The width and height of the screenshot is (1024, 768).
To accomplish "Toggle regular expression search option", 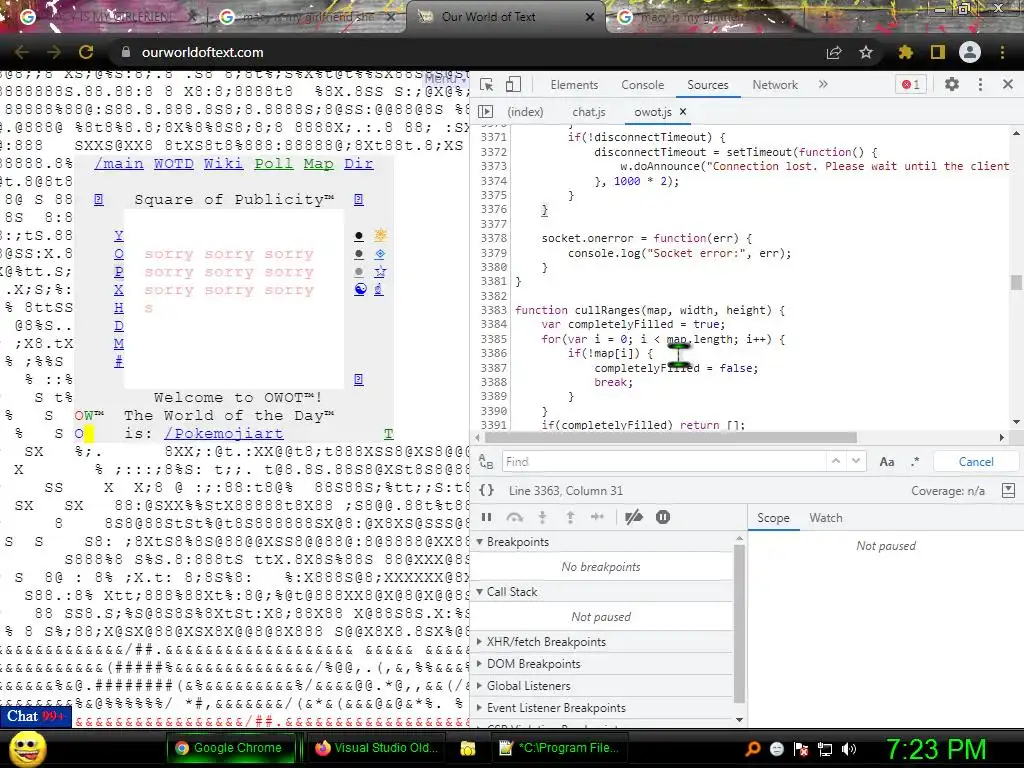I will (x=916, y=462).
